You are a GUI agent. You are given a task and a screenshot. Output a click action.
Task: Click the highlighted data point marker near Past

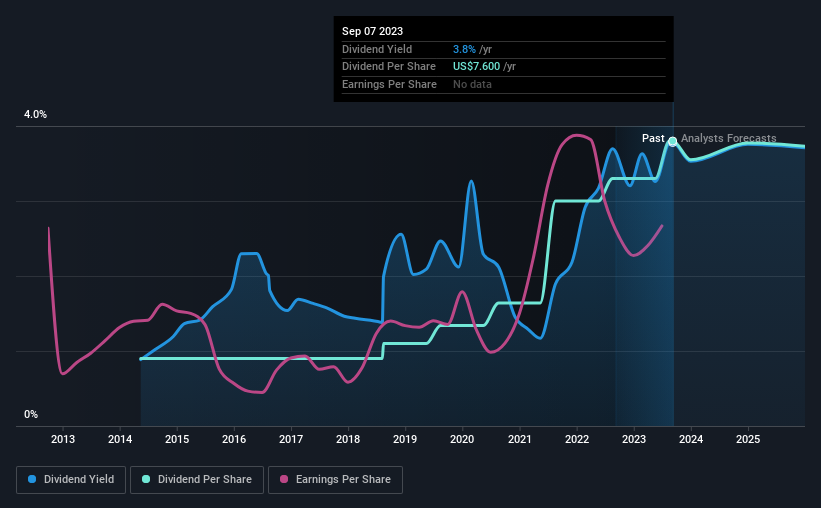(673, 141)
